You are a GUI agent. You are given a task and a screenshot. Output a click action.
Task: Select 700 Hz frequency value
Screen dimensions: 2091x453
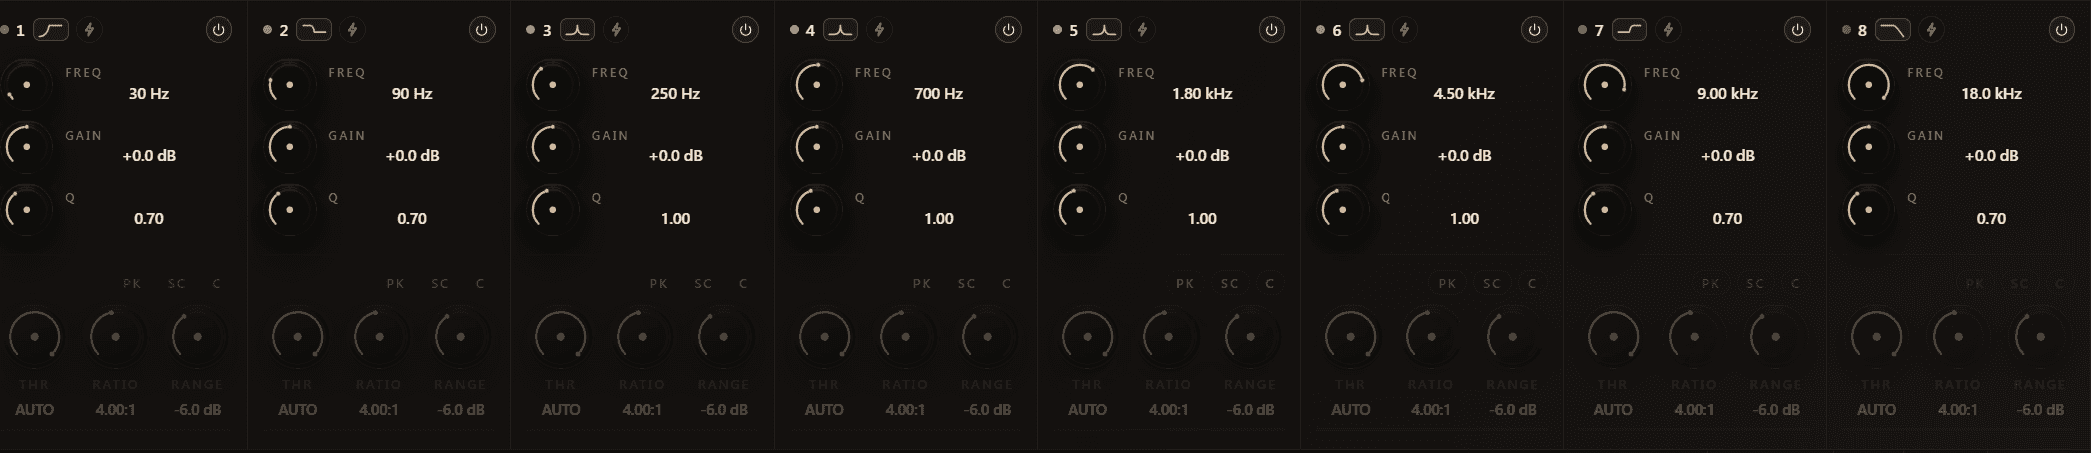tap(938, 94)
